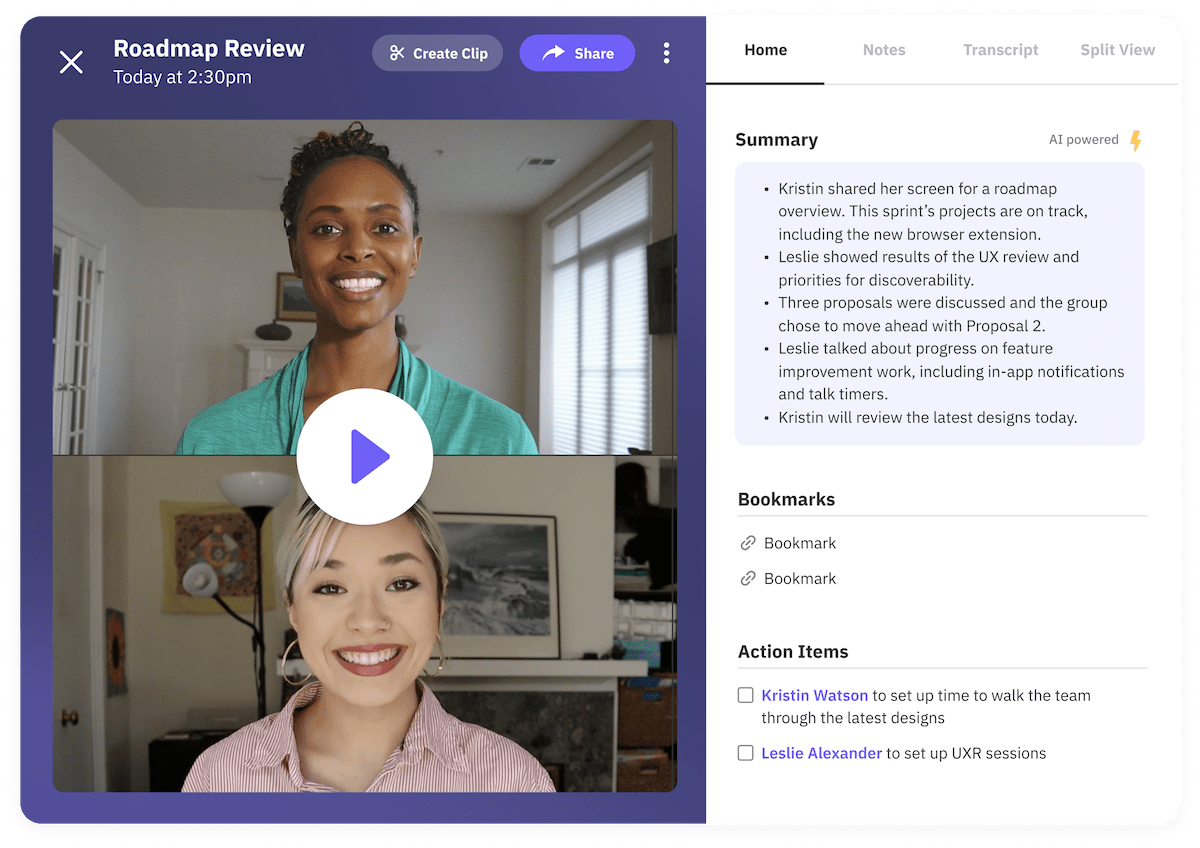
Task: Click the second bookmark link icon
Action: click(747, 578)
